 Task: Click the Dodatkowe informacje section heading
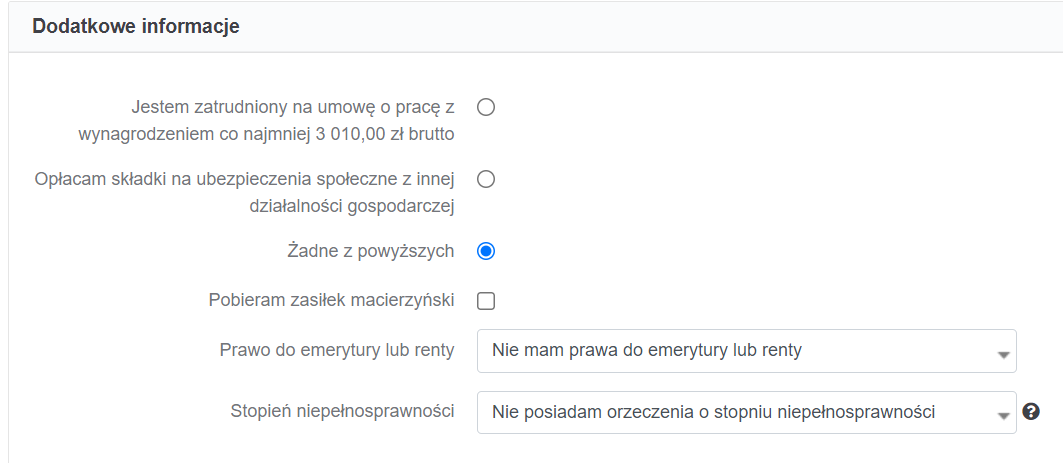click(x=136, y=26)
